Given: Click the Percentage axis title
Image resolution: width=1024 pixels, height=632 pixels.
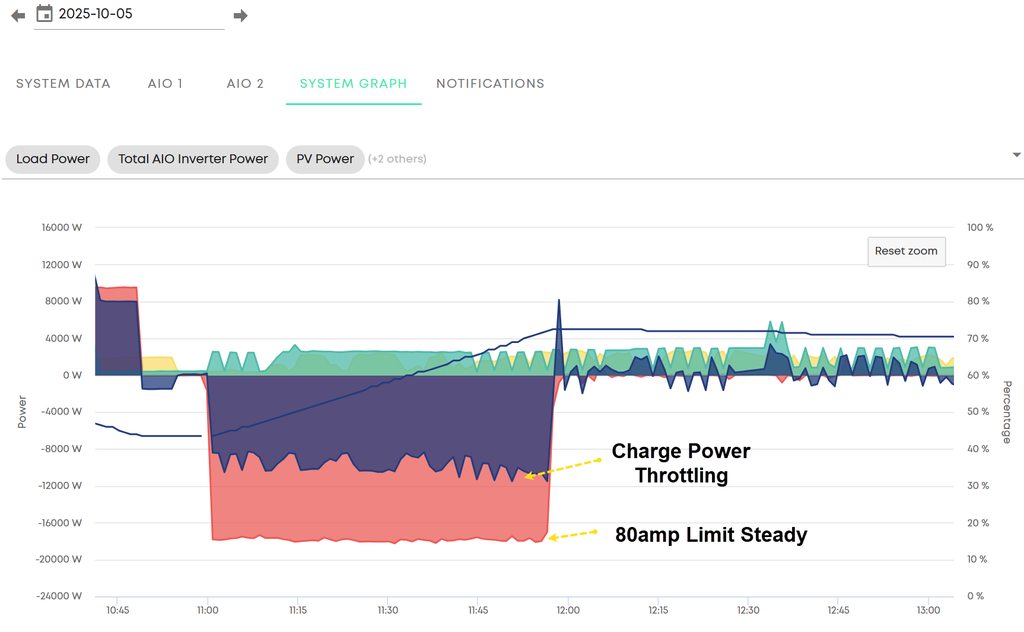Looking at the screenshot, I should 1007,411.
